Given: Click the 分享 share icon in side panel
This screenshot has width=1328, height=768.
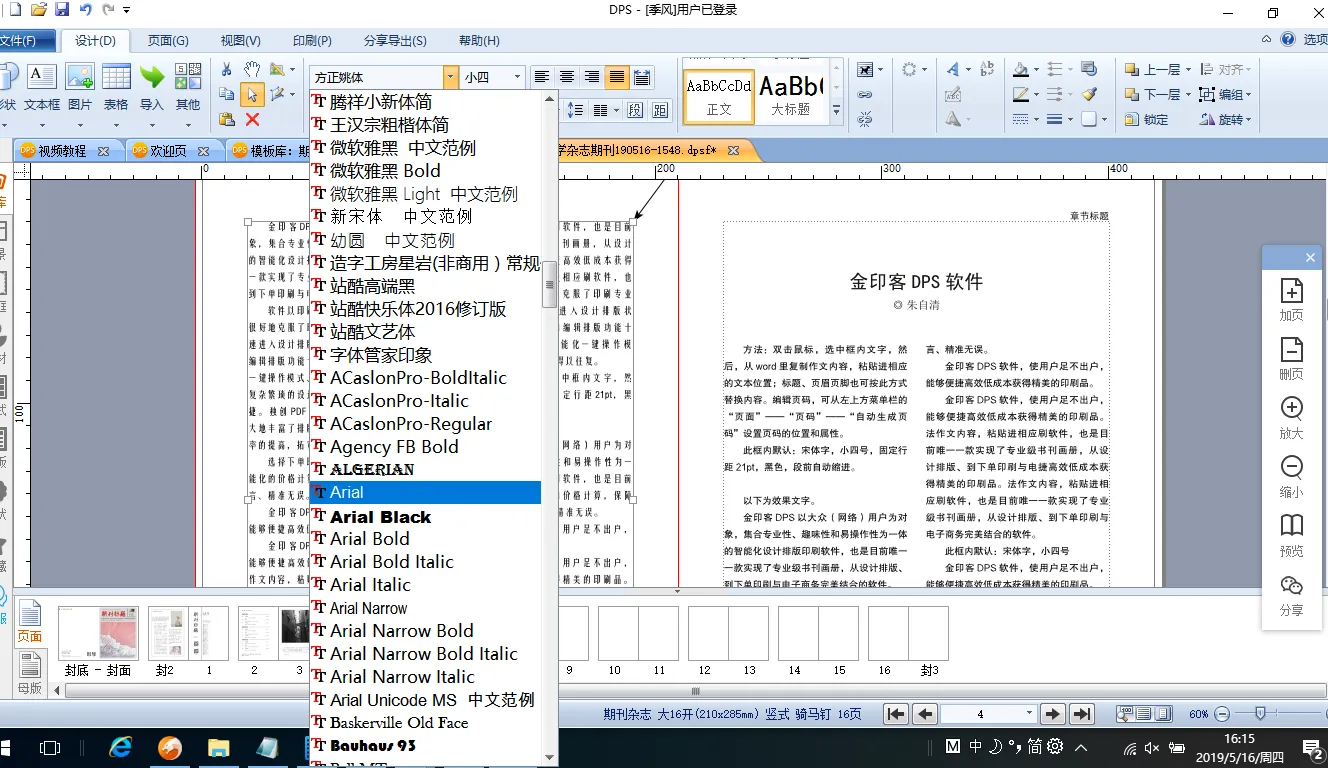Looking at the screenshot, I should point(1291,593).
